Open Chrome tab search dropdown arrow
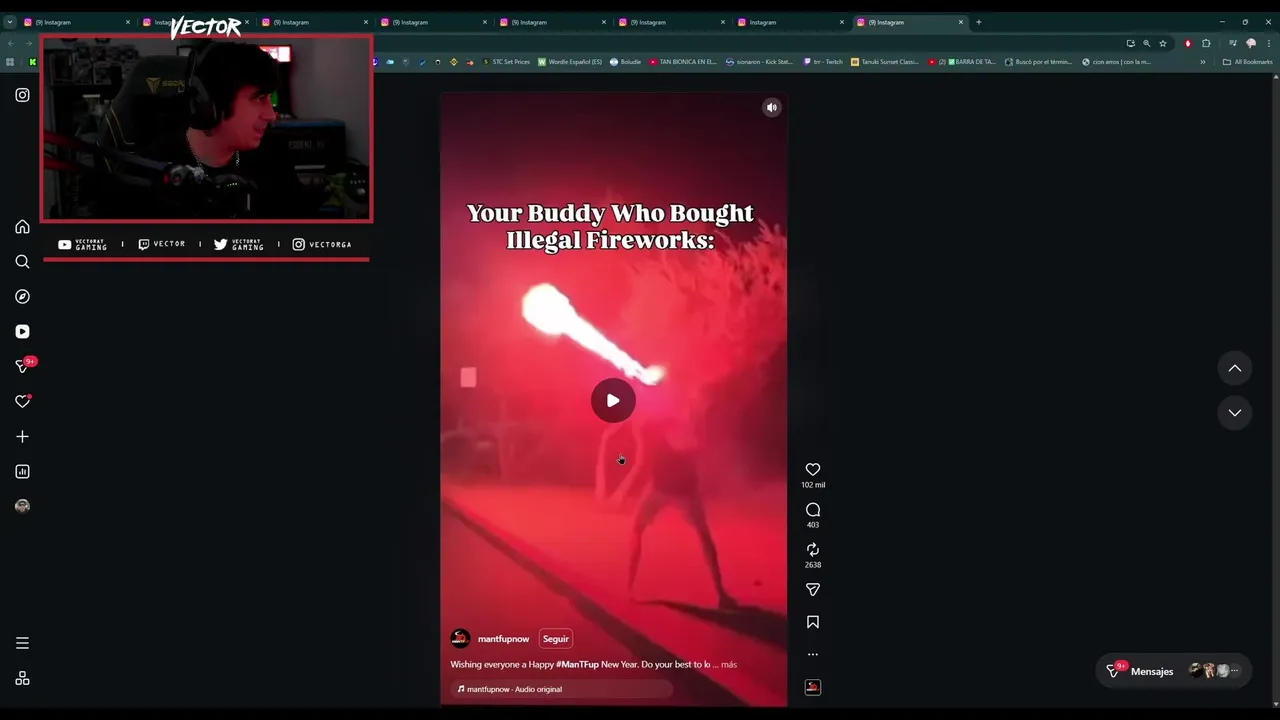Image resolution: width=1280 pixels, height=720 pixels. point(10,22)
